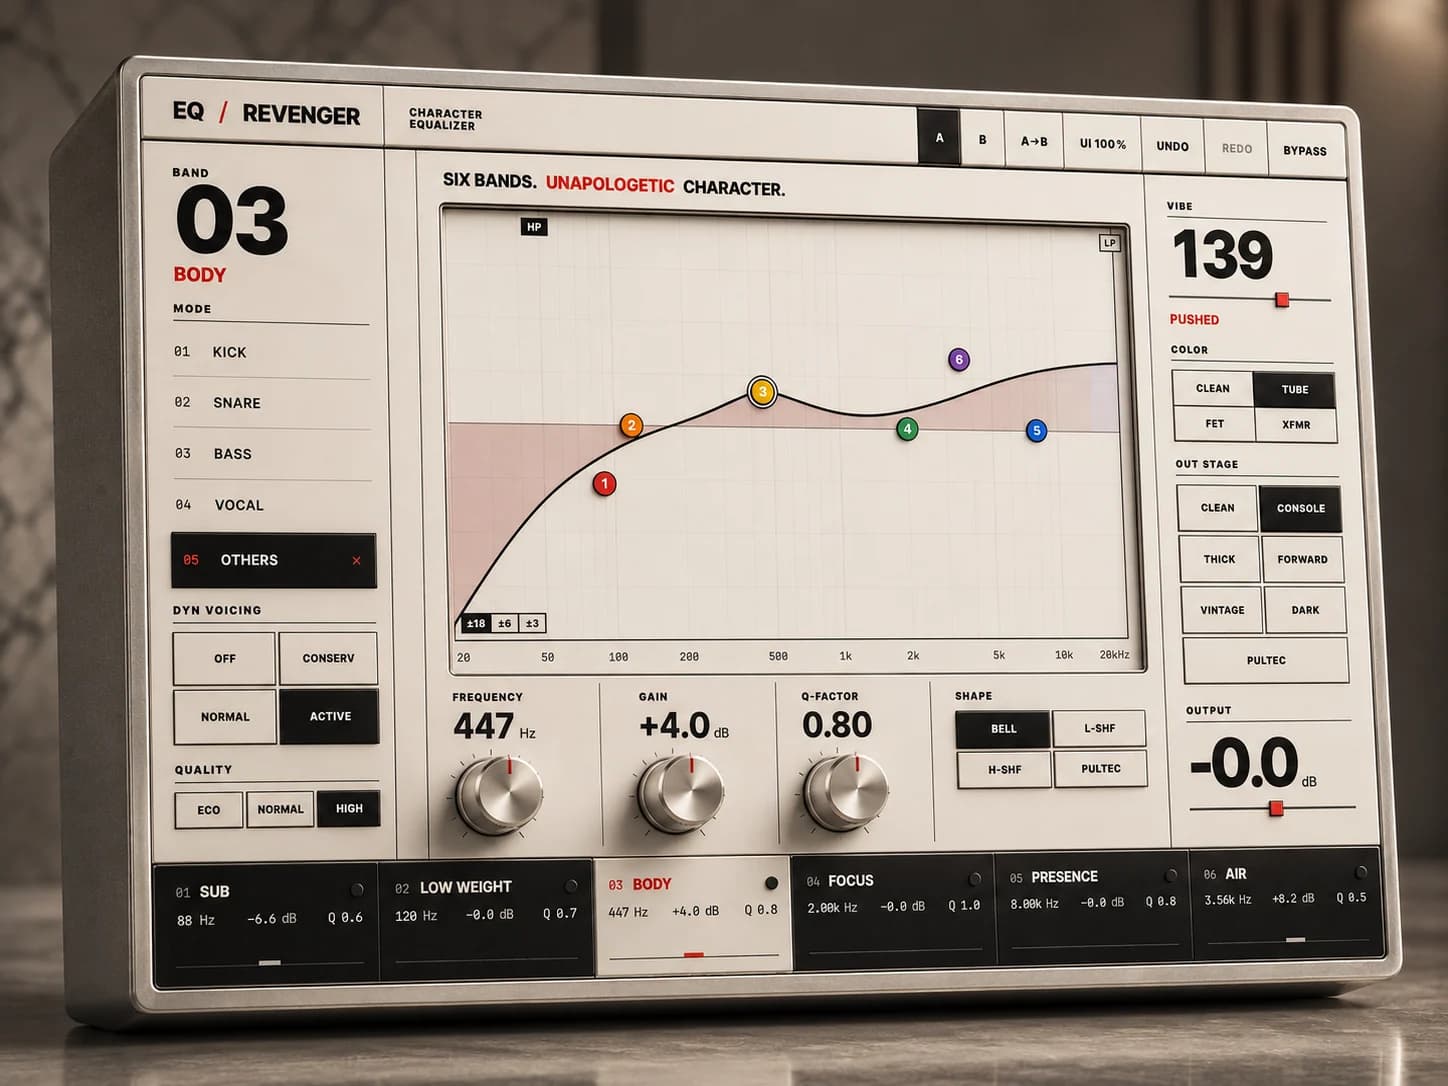Image resolution: width=1448 pixels, height=1086 pixels.
Task: Click the Frequency knob
Action: point(498,795)
